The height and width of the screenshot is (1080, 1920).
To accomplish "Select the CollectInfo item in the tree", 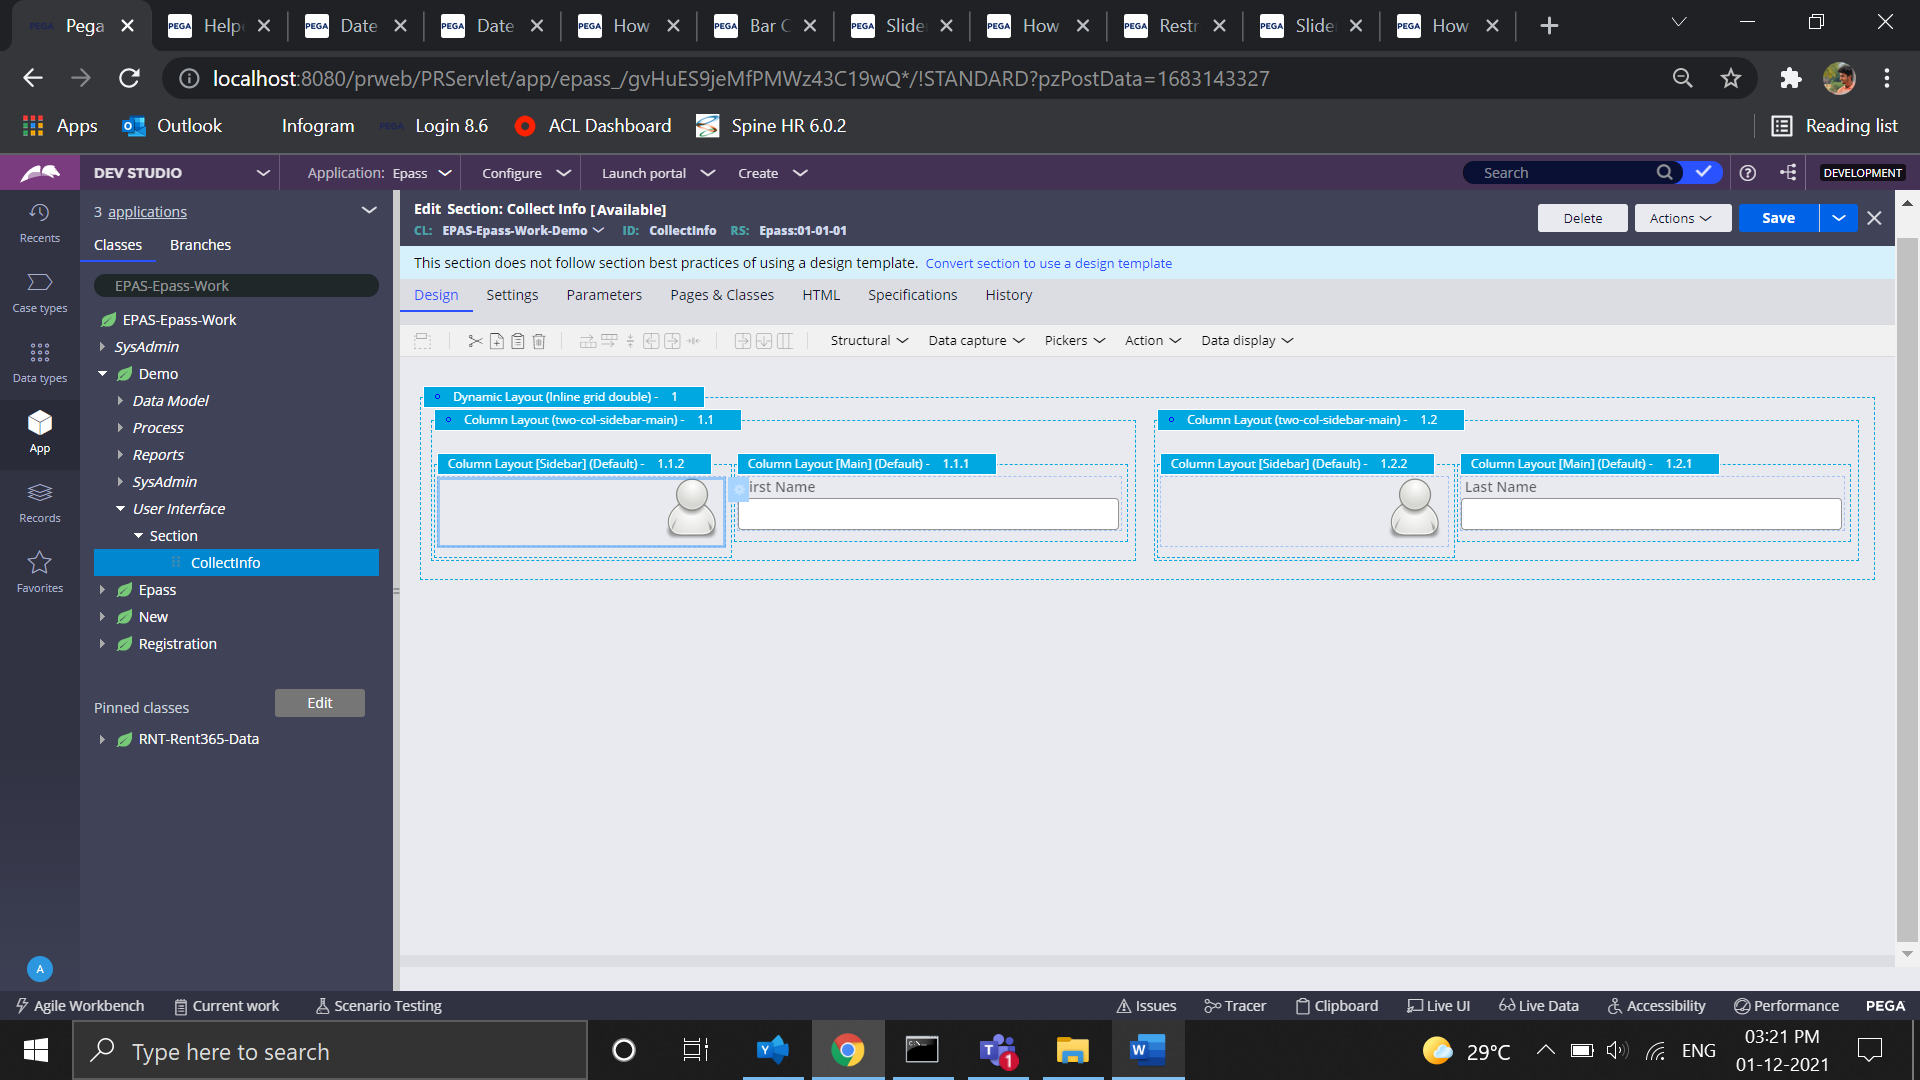I will 226,562.
